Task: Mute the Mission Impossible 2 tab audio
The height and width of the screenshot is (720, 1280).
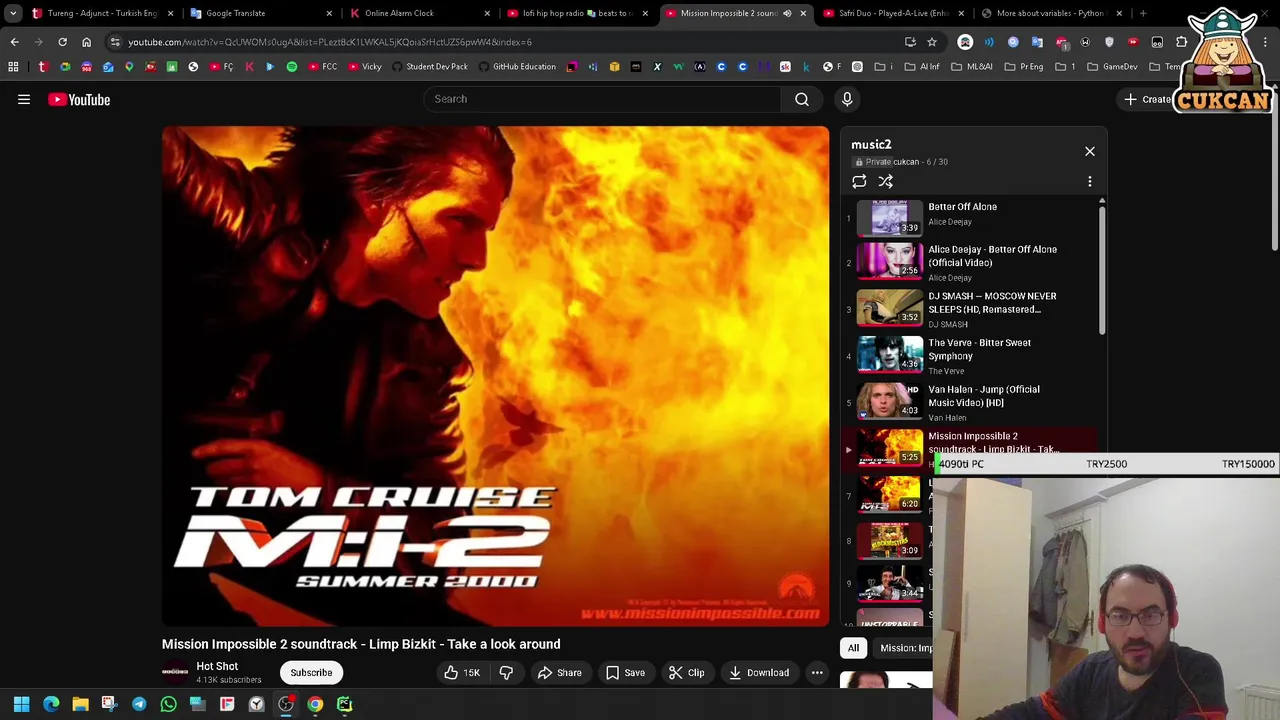Action: 787,13
